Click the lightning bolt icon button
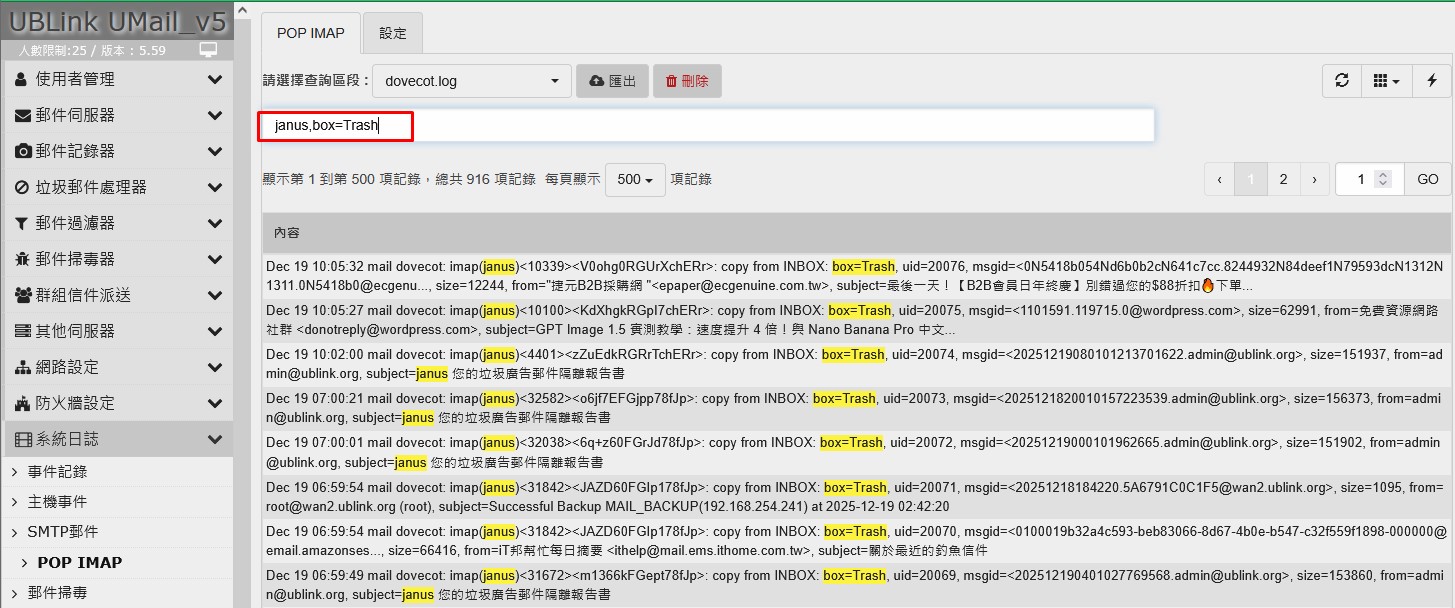The height and width of the screenshot is (608, 1455). pyautogui.click(x=1432, y=81)
